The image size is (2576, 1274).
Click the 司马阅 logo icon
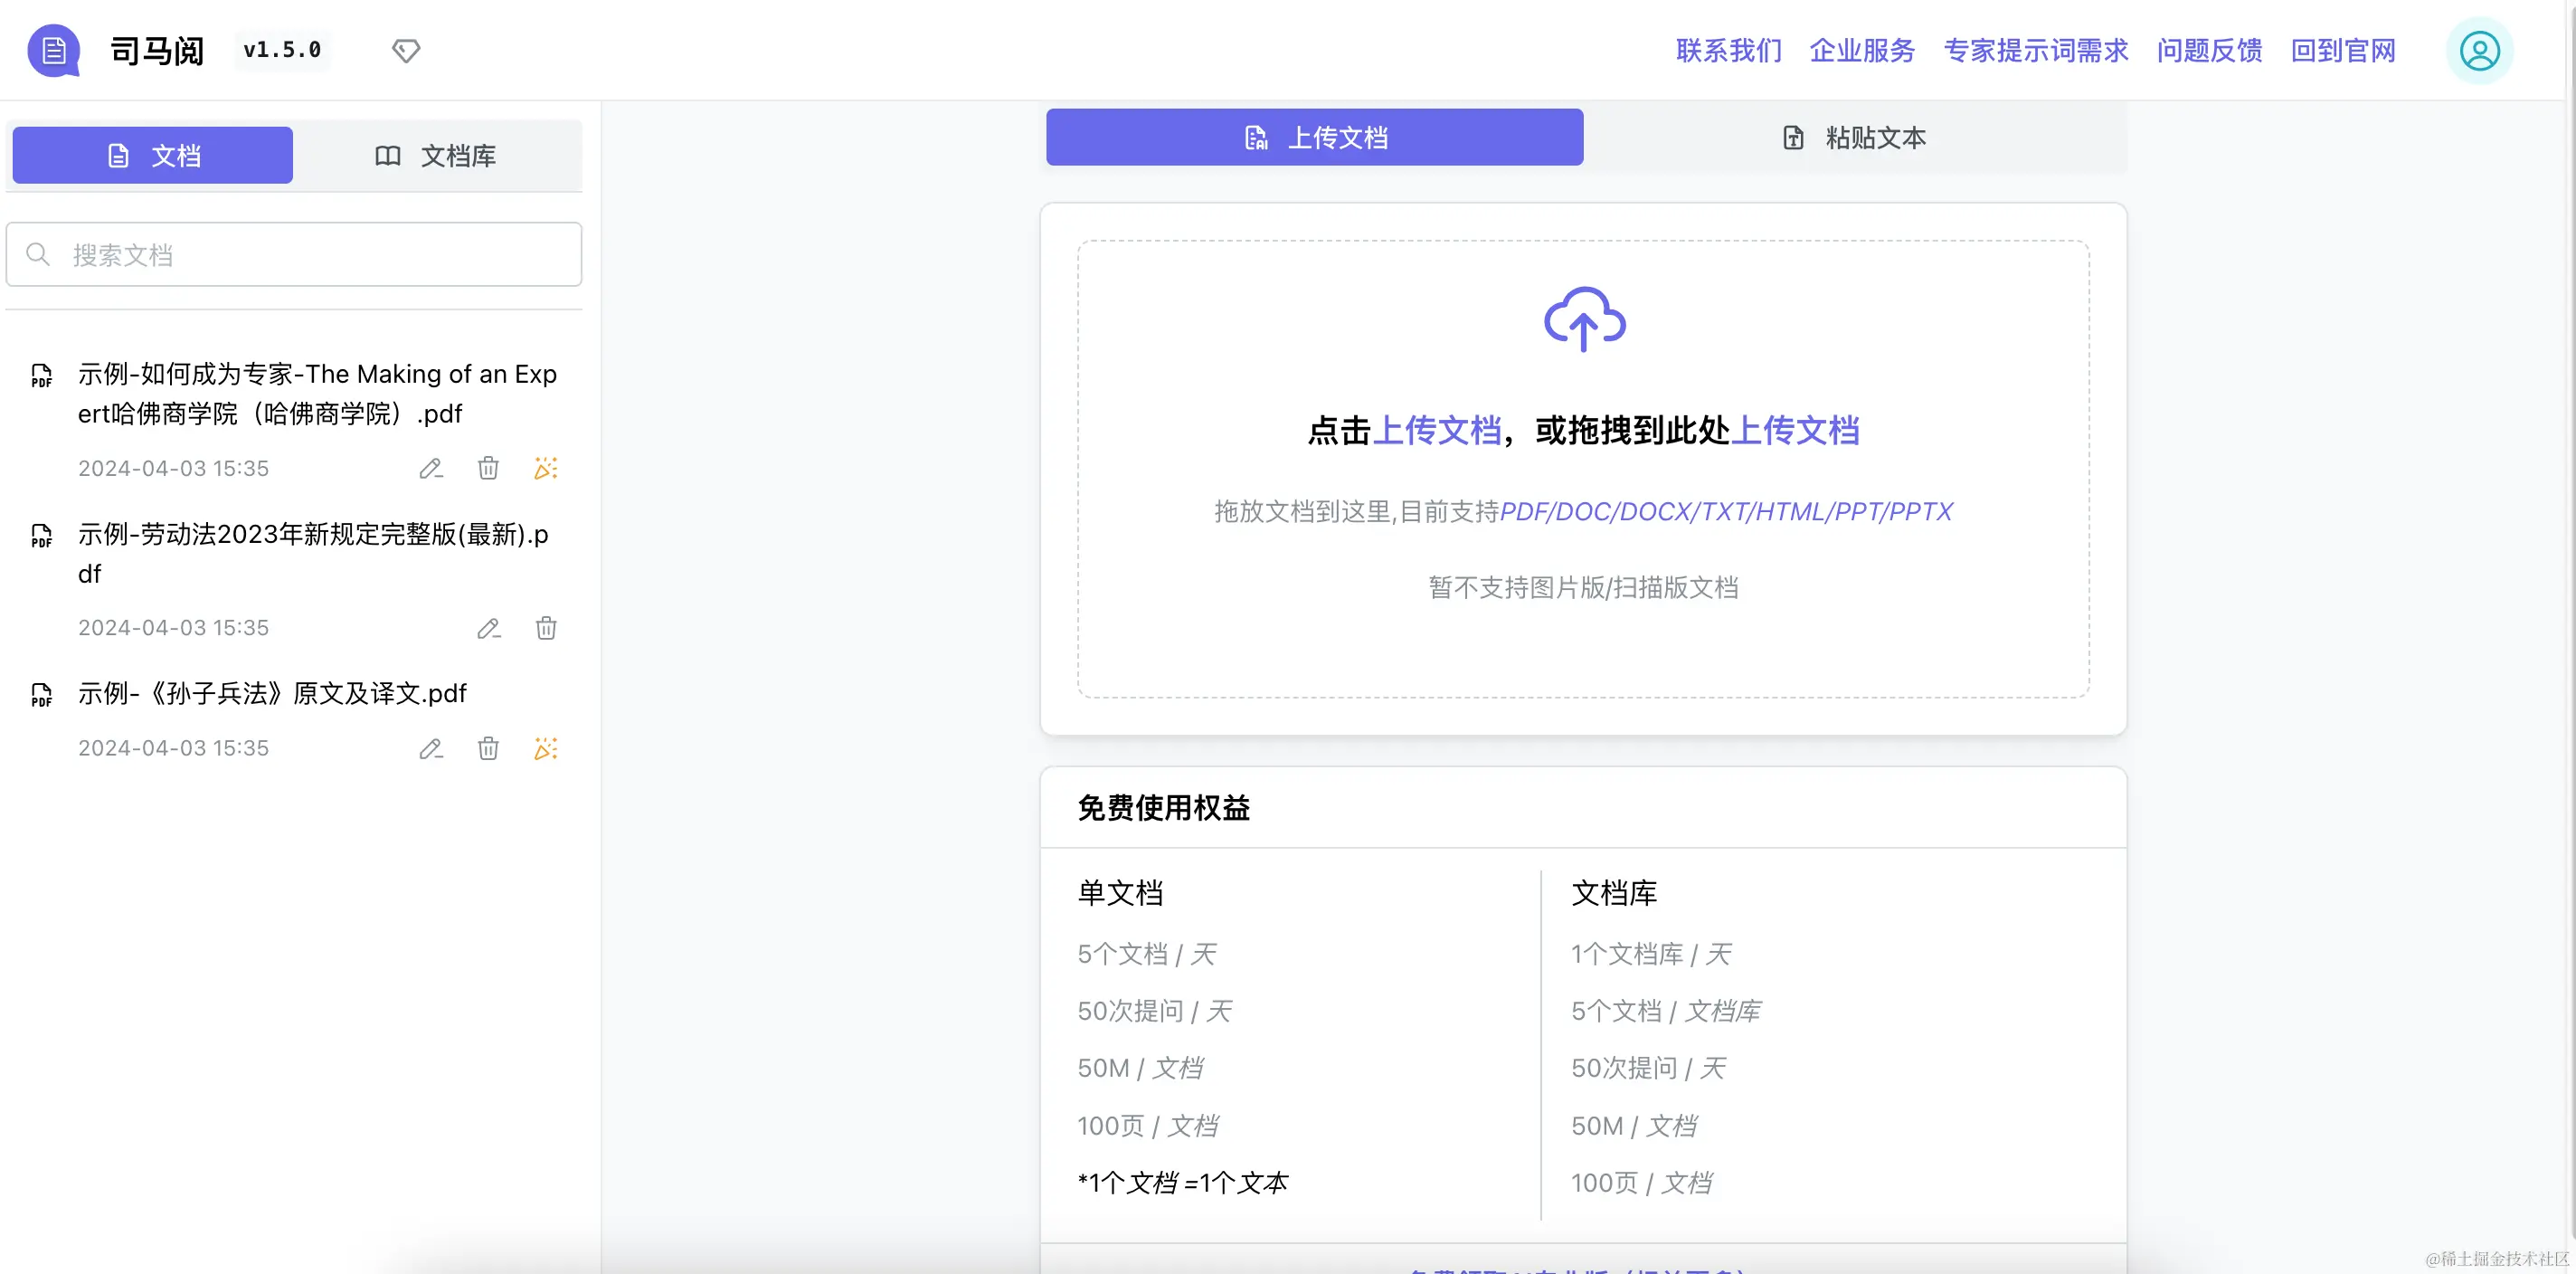coord(54,50)
